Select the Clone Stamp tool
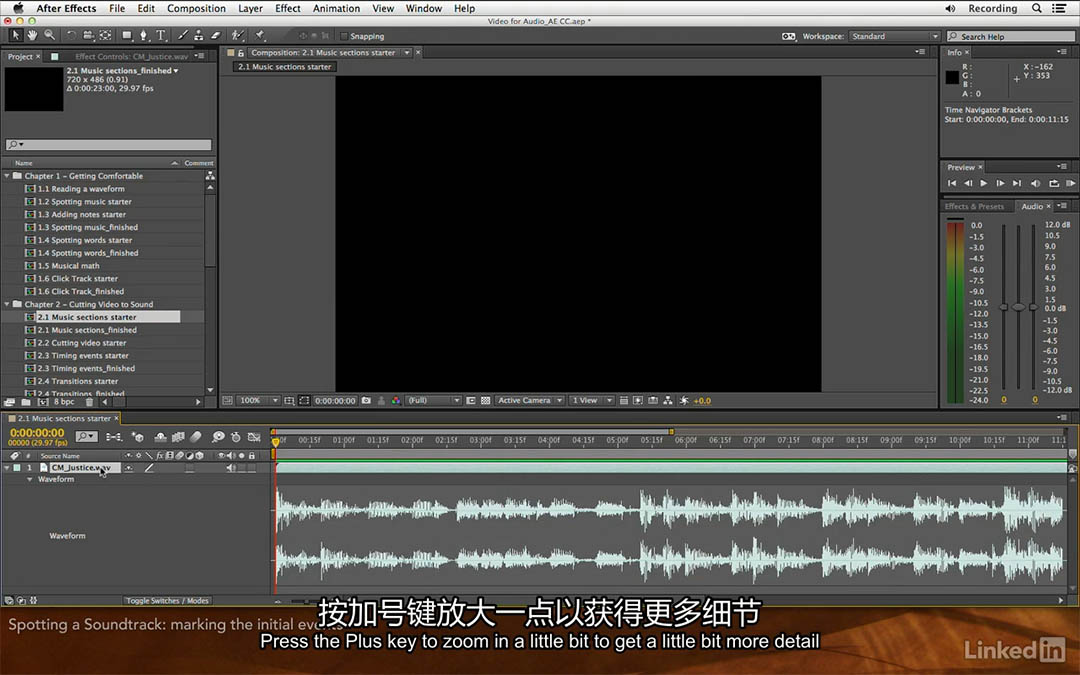The image size is (1080, 675). pos(198,35)
